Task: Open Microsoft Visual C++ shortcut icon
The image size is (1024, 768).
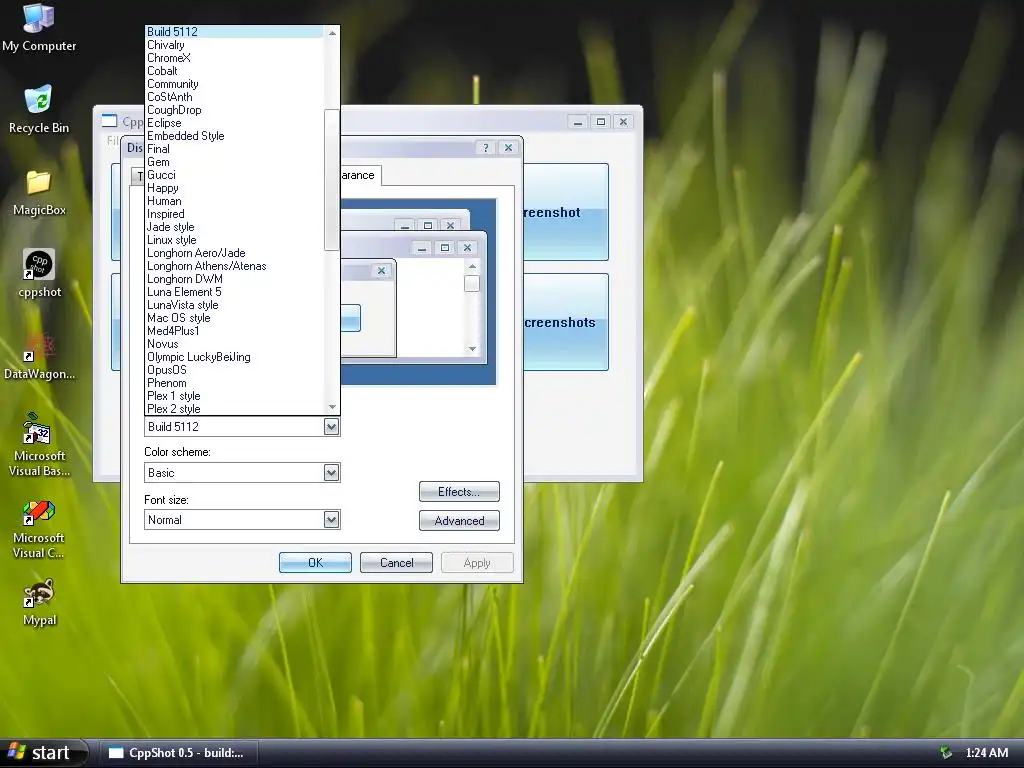Action: point(39,528)
